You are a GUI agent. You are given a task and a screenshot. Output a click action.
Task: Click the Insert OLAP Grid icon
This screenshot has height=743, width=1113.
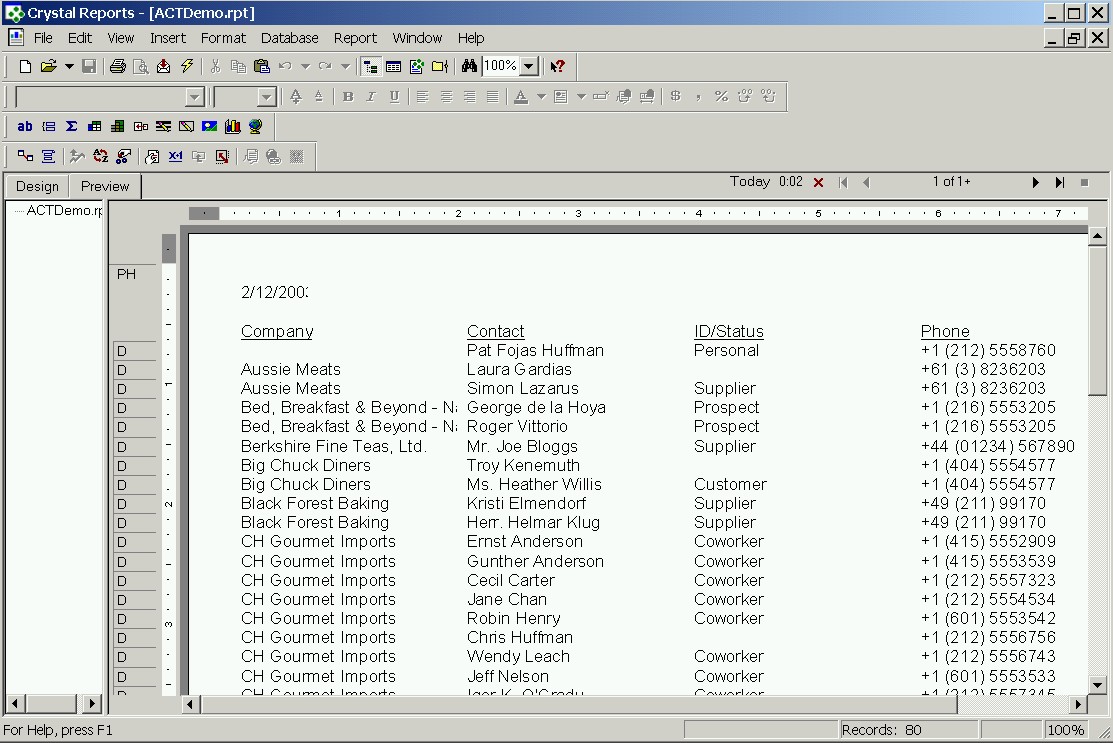tap(117, 126)
